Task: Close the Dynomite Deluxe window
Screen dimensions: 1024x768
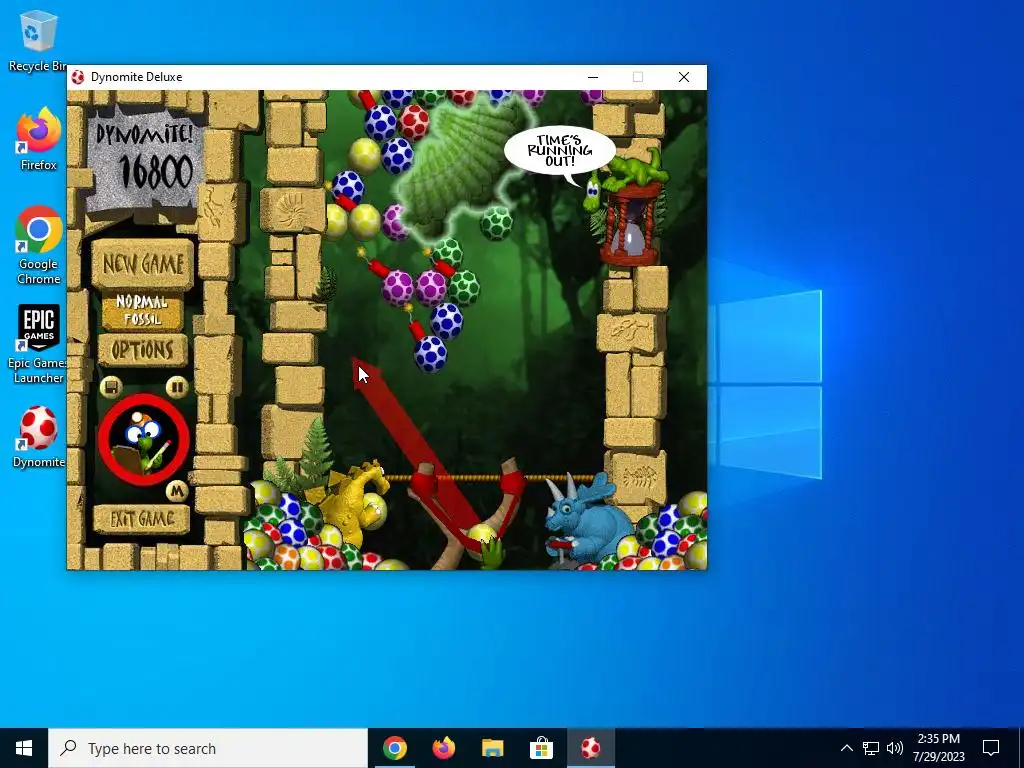Action: (684, 77)
